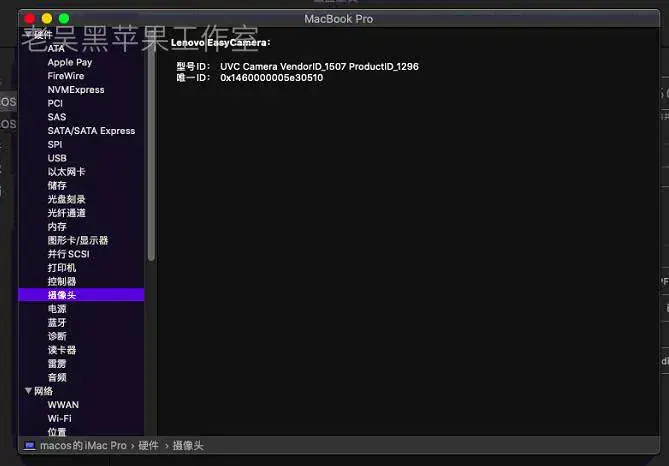Open the USB section
669x466 pixels.
point(57,158)
